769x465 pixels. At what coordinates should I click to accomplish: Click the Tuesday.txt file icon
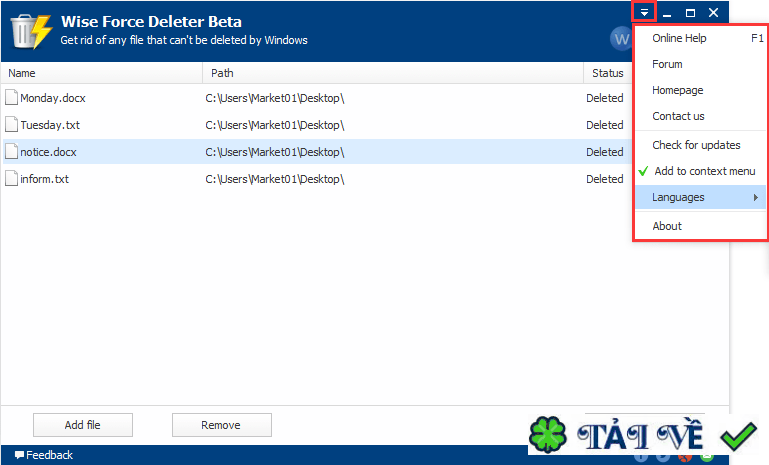coord(11,125)
